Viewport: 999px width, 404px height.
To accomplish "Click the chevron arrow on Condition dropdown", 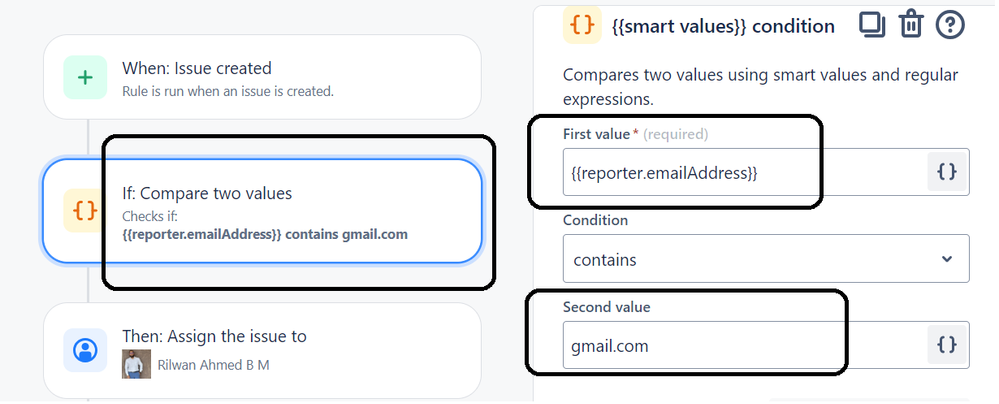I will click(x=947, y=259).
